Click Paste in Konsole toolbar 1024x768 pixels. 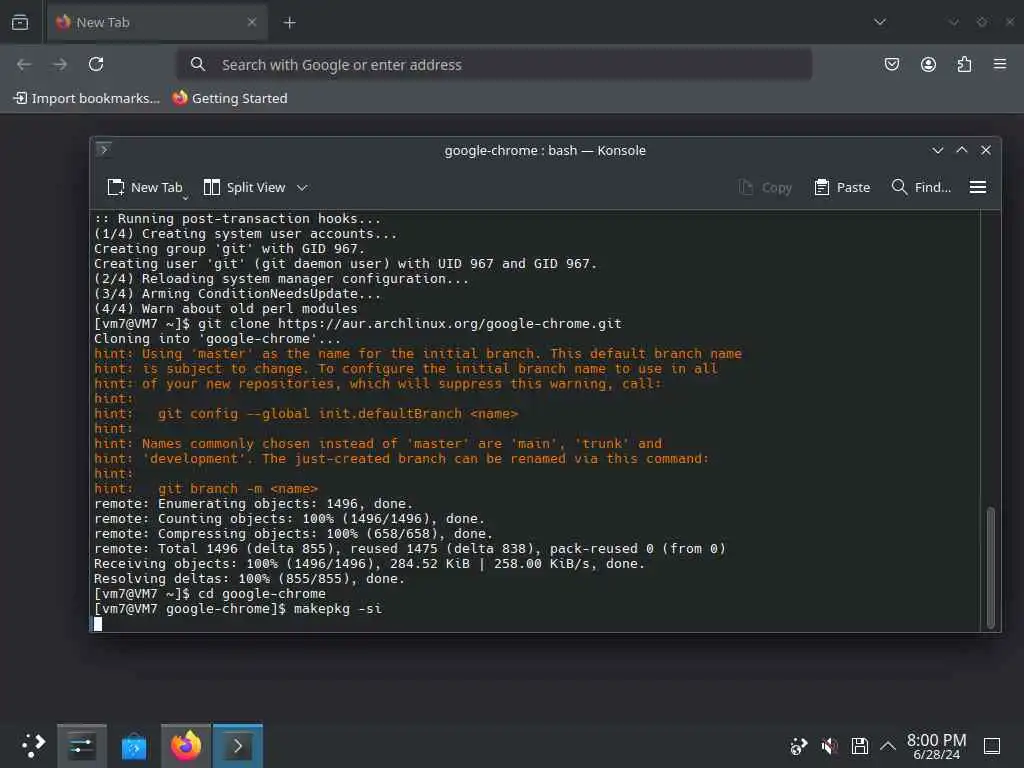click(842, 187)
